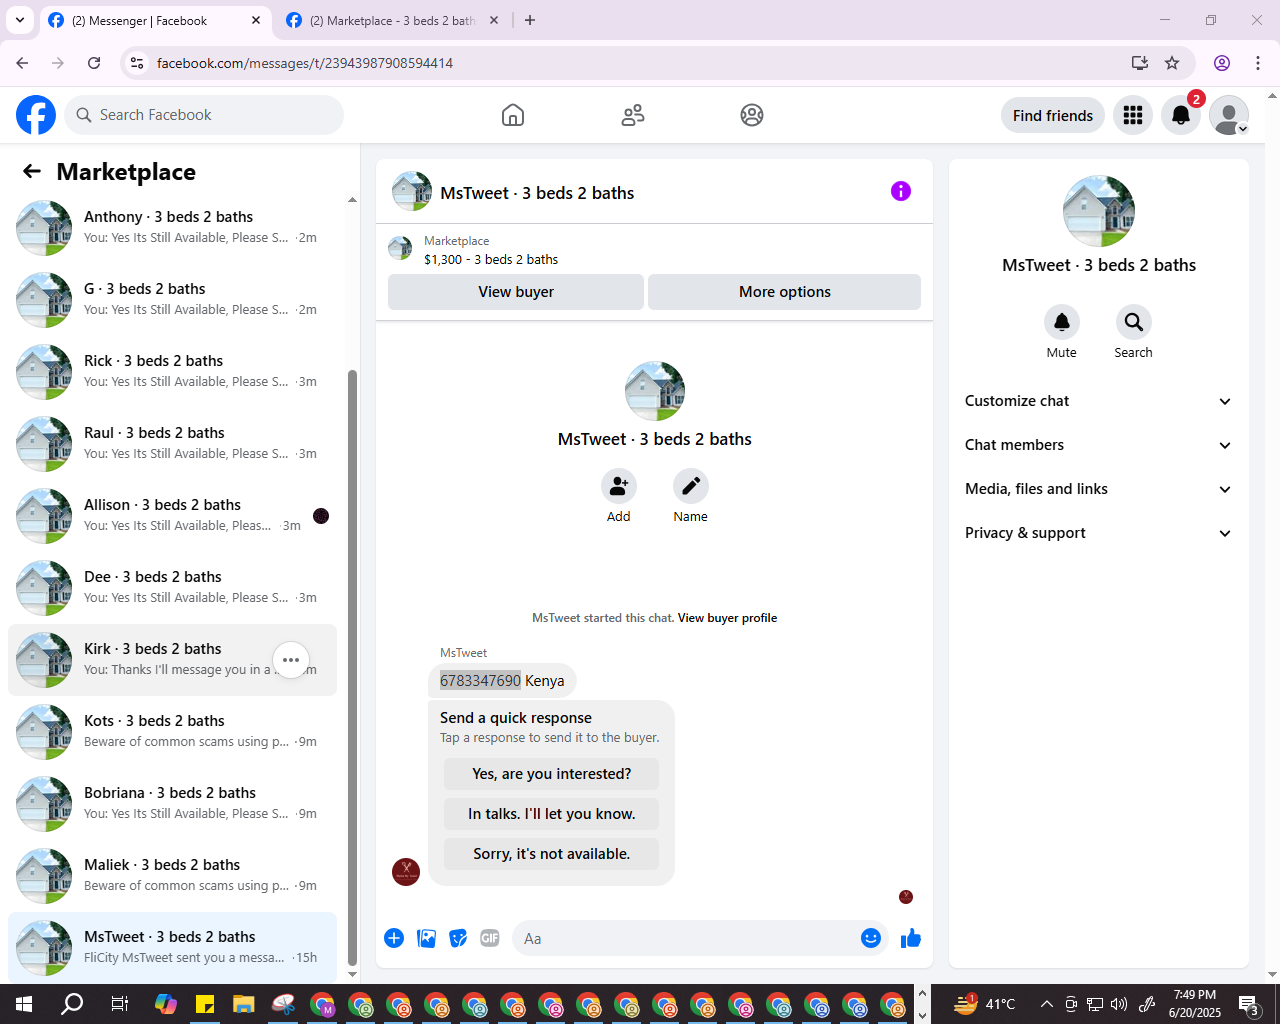Open the three-dot menu on Kirk chat
Screen dimensions: 1280x1024
(x=291, y=660)
